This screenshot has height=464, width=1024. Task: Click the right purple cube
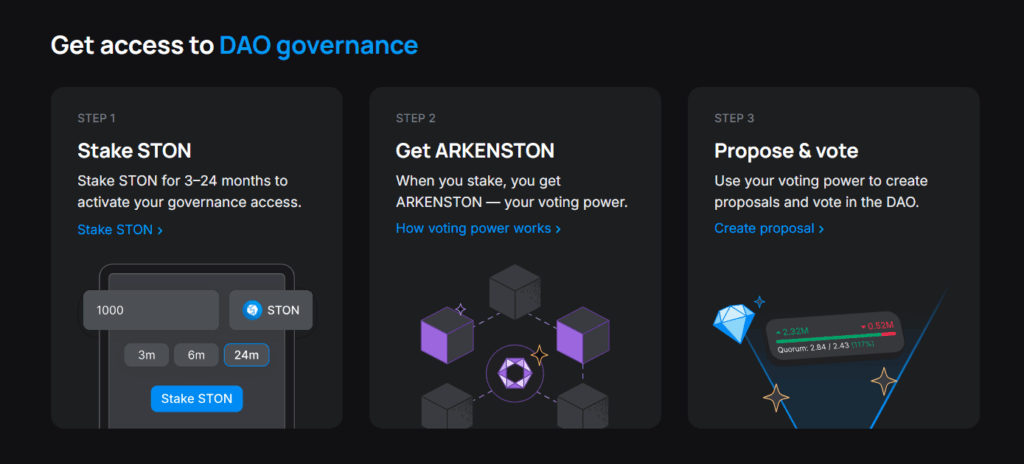pos(582,334)
